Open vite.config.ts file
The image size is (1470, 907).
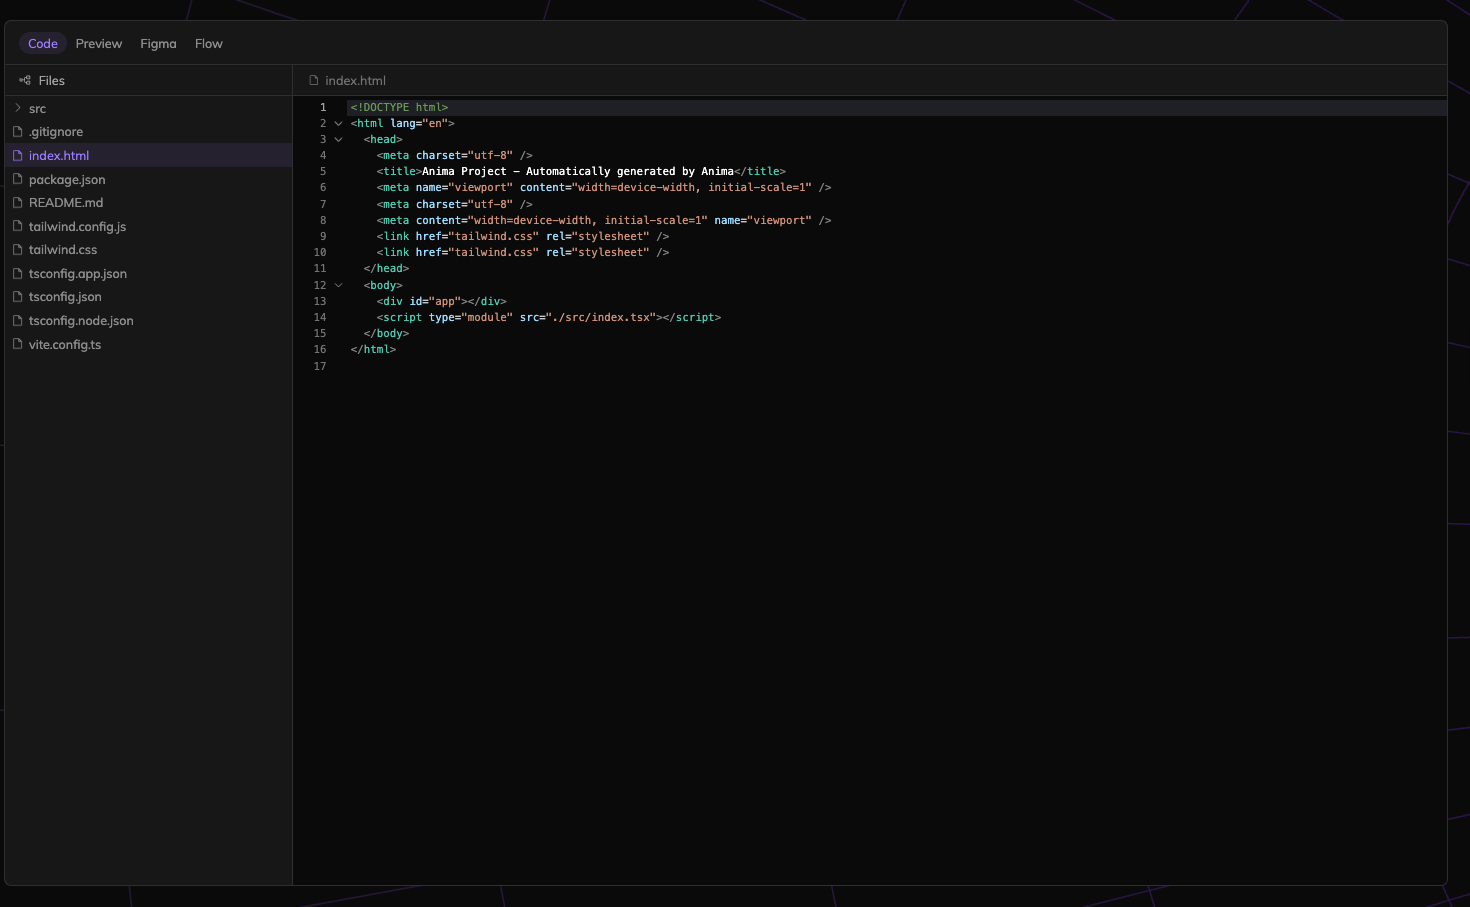(x=148, y=344)
